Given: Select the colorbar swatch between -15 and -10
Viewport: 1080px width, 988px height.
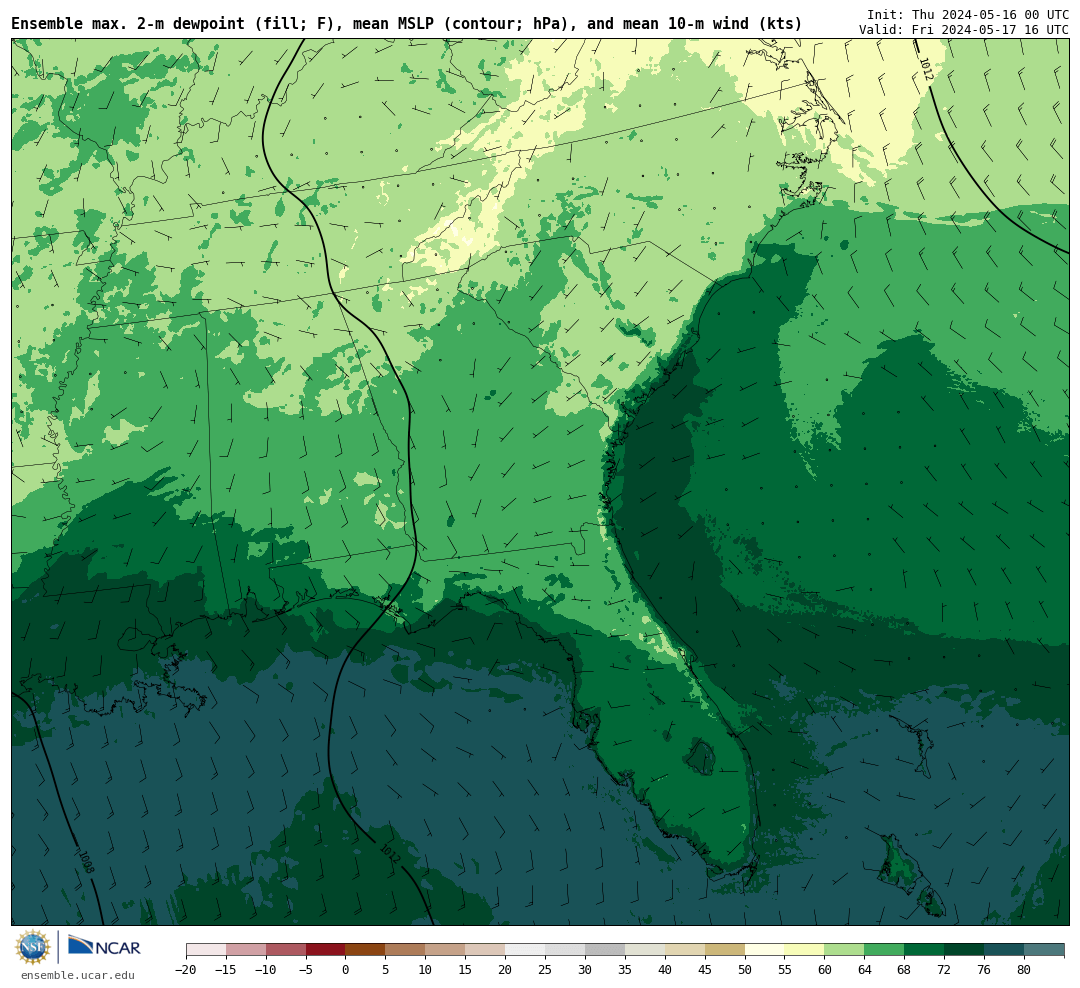Looking at the screenshot, I should coord(246,950).
